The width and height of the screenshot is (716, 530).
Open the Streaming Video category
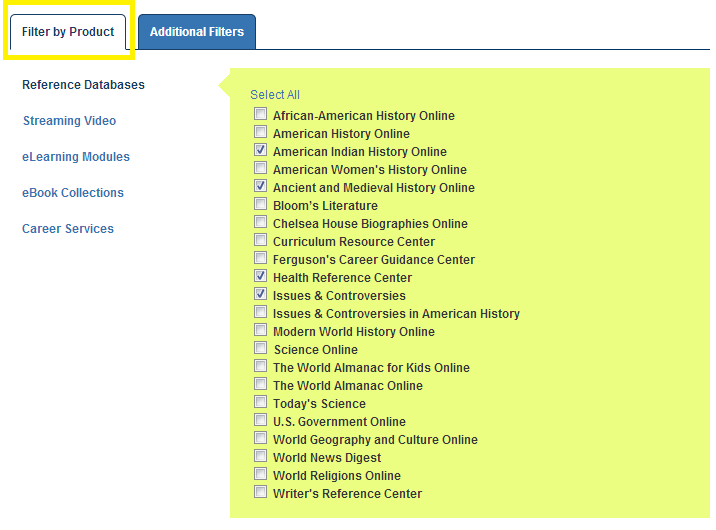(69, 121)
